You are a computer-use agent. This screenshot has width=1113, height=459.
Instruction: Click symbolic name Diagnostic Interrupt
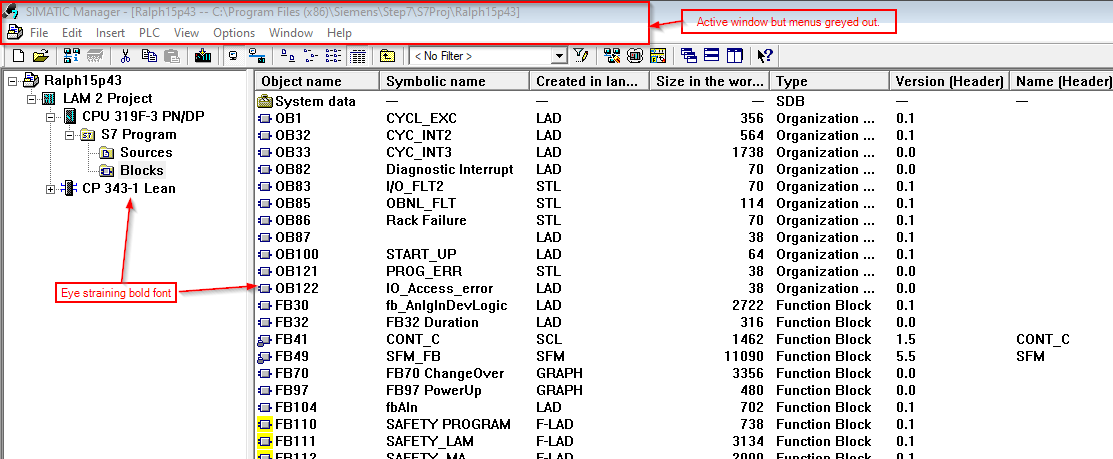tap(449, 170)
